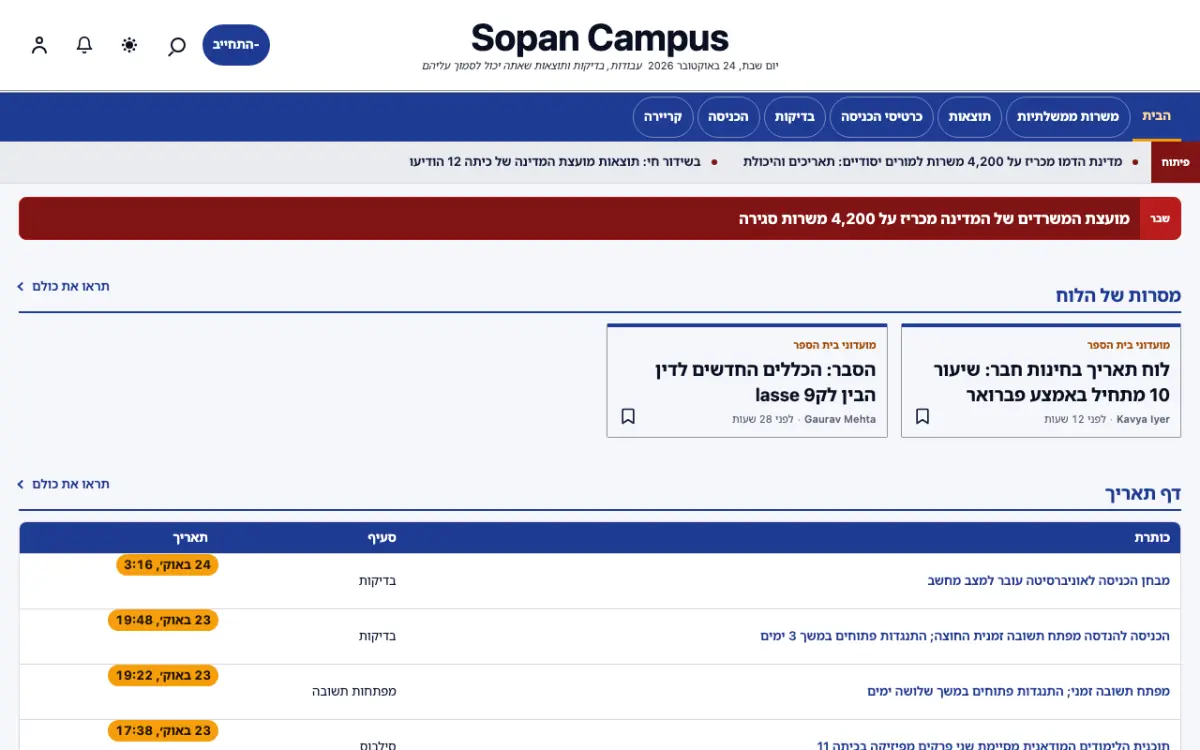Click the Sopan Campus site title
Viewport: 1200px width, 750px height.
click(600, 38)
